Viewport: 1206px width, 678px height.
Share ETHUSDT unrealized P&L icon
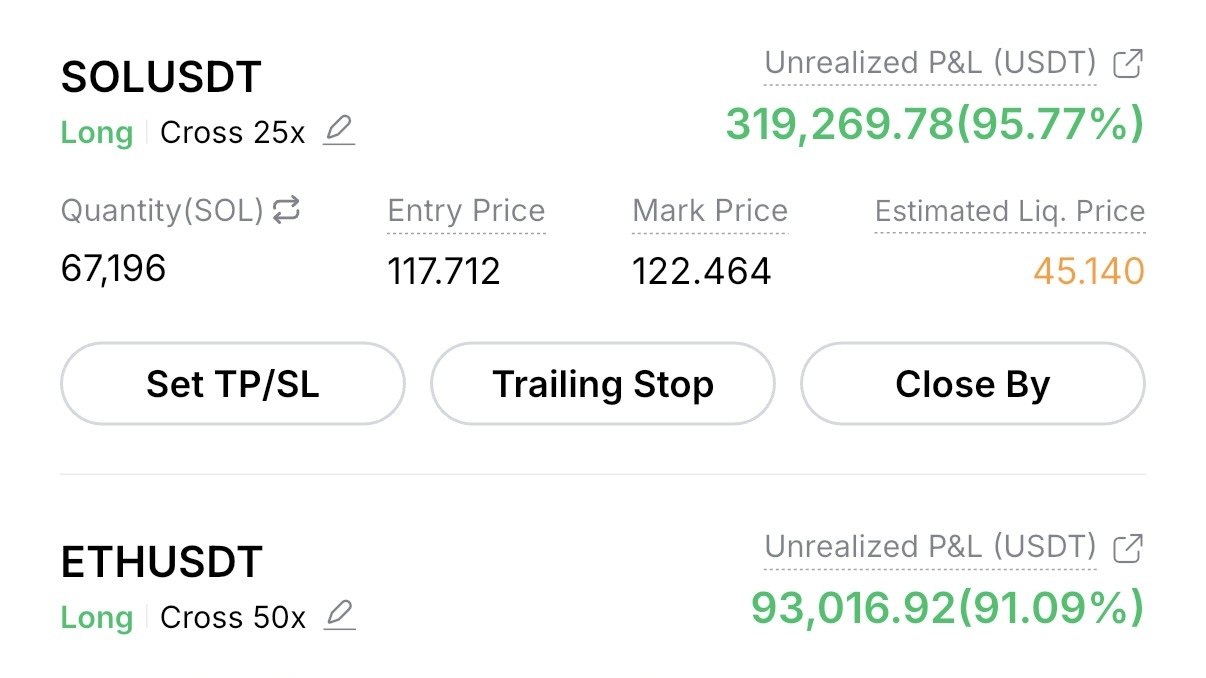point(1128,548)
